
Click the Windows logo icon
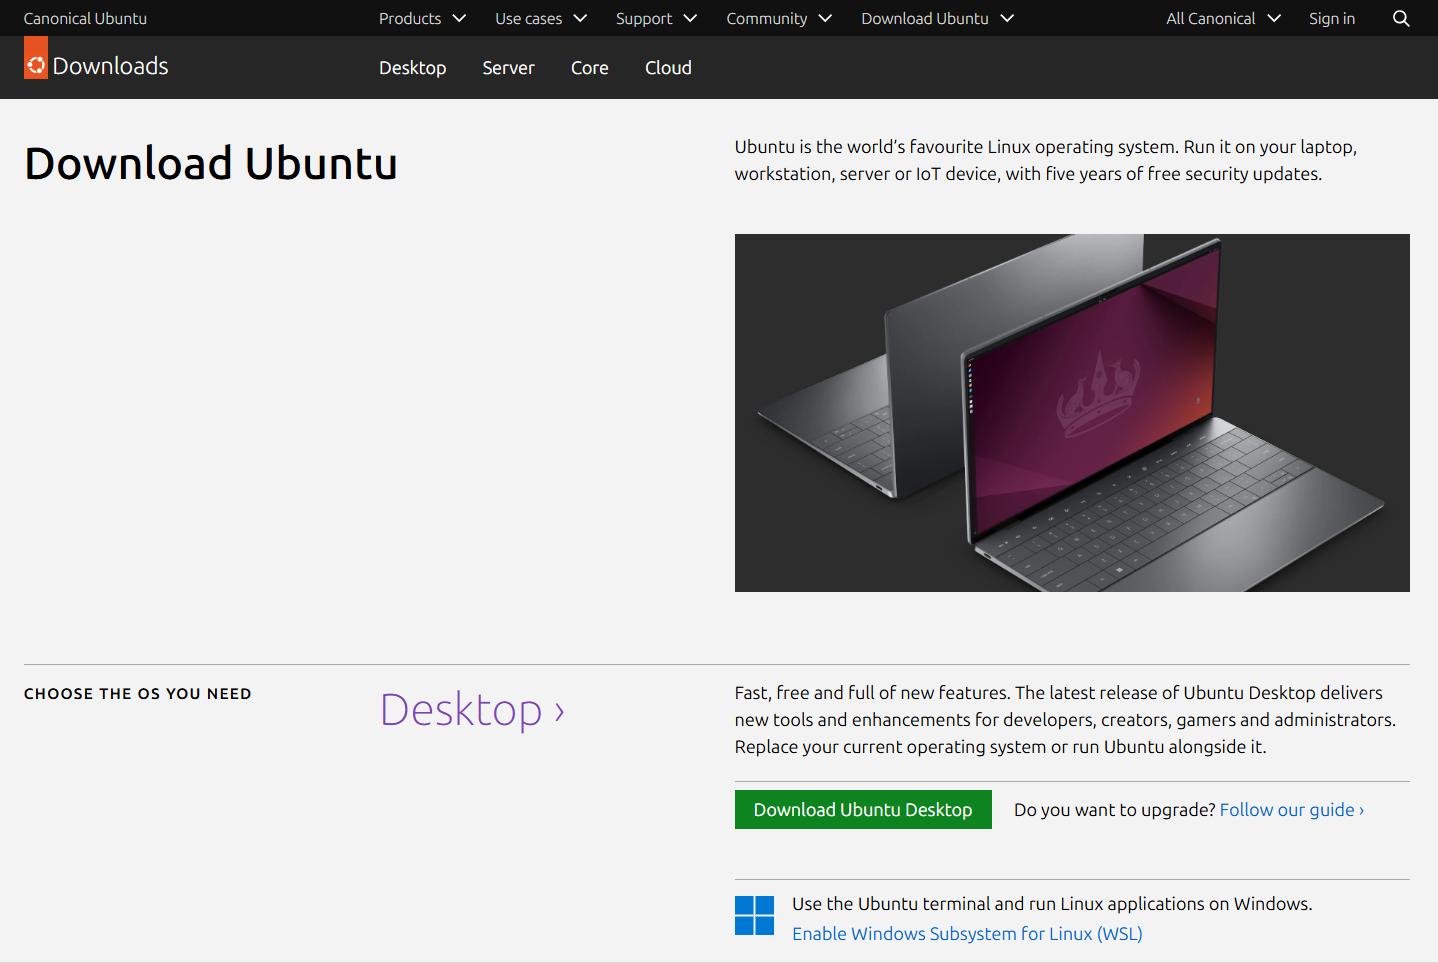point(754,916)
